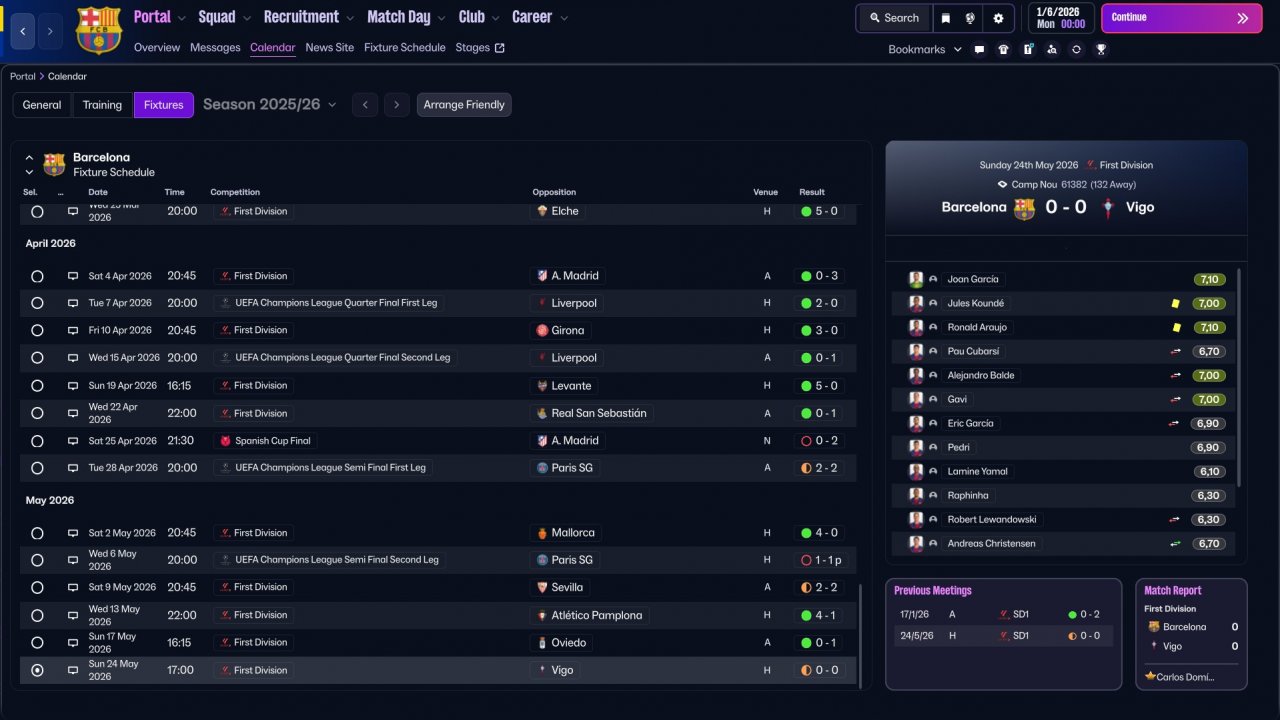Go back with the left navigation arrow

point(22,31)
